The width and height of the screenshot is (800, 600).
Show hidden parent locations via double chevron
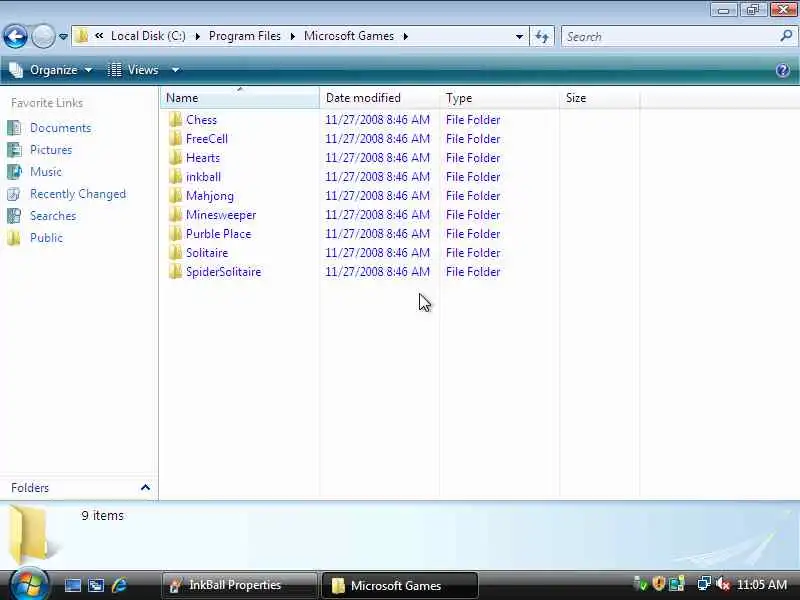coord(99,36)
